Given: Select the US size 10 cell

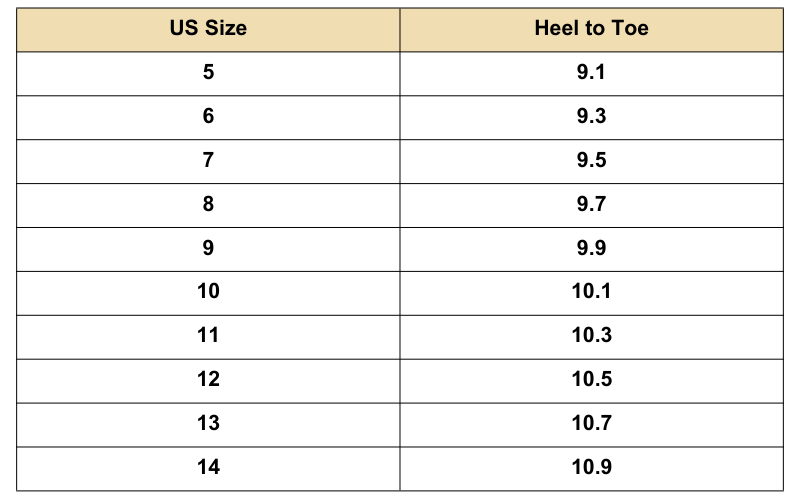Looking at the screenshot, I should (x=208, y=291).
